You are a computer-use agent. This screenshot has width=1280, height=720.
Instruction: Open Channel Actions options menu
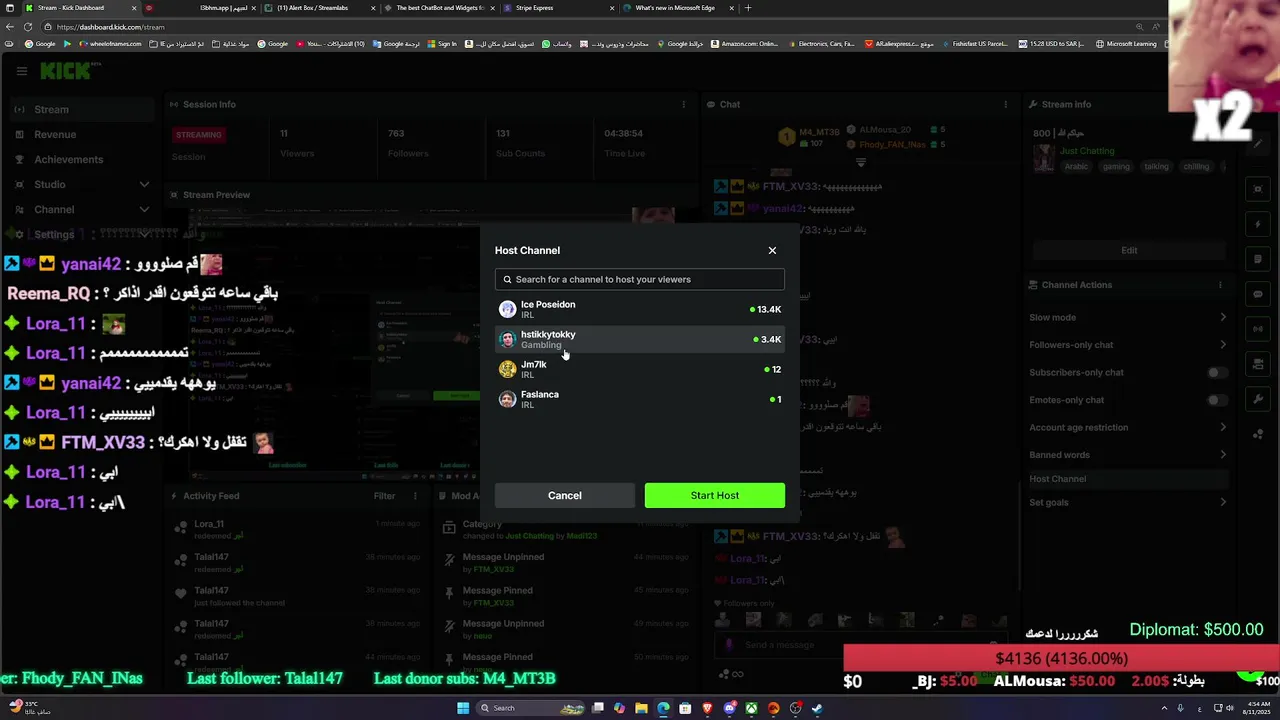(1220, 285)
